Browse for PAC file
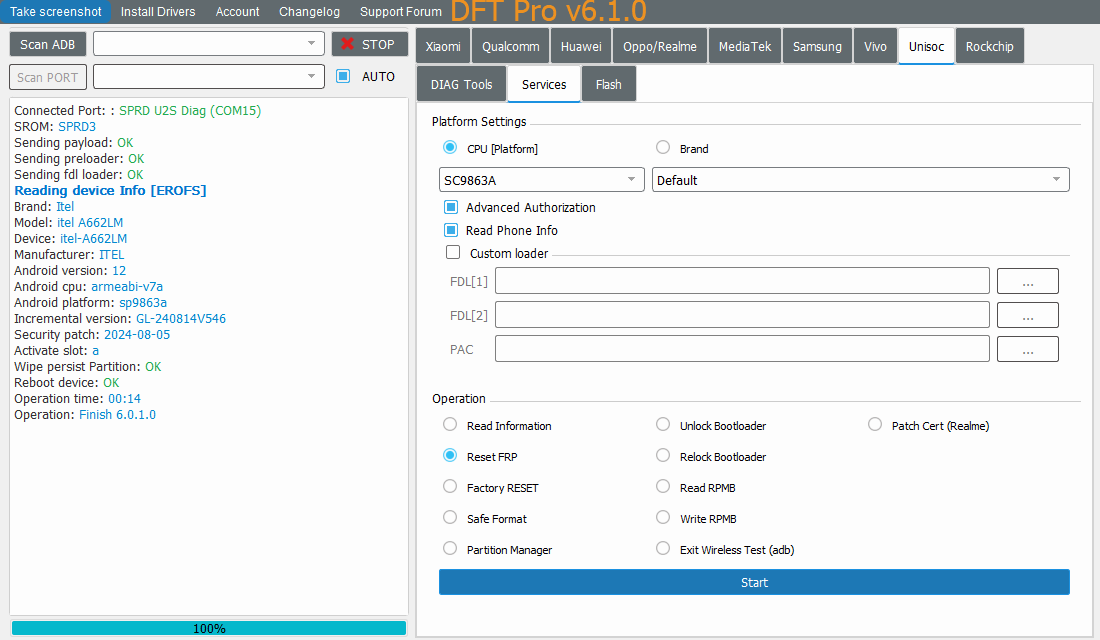Screen dimensions: 1100x640 [1027, 349]
